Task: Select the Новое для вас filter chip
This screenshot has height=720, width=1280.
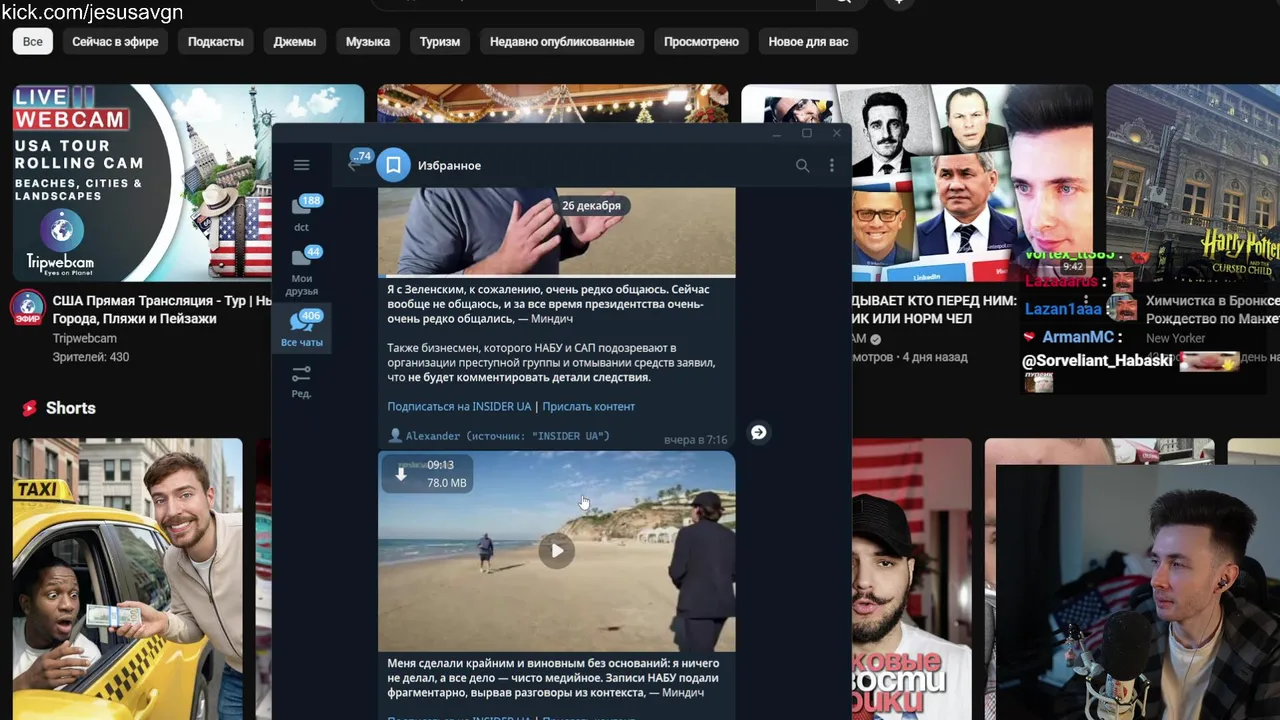Action: click(x=808, y=42)
